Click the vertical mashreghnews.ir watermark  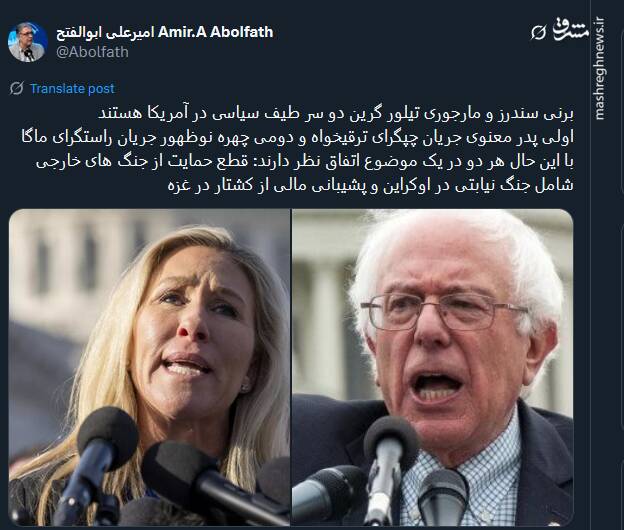point(600,68)
